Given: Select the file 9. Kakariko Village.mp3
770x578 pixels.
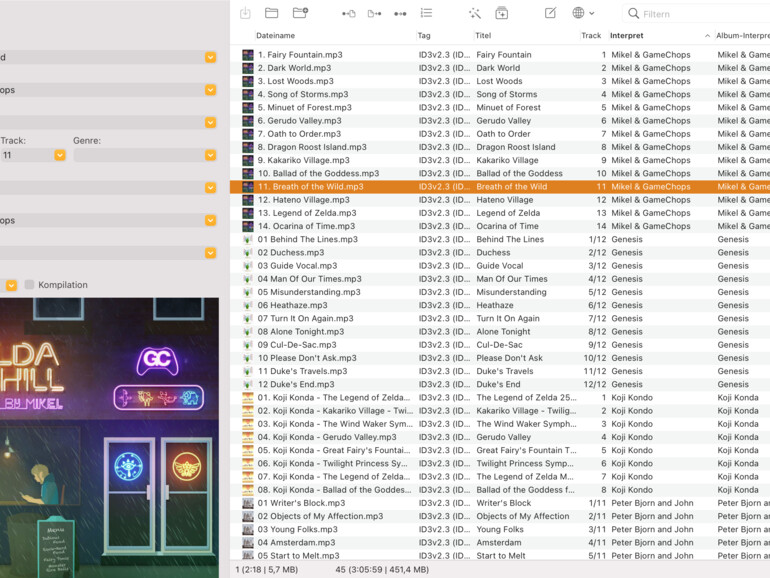Looking at the screenshot, I should click(x=303, y=160).
